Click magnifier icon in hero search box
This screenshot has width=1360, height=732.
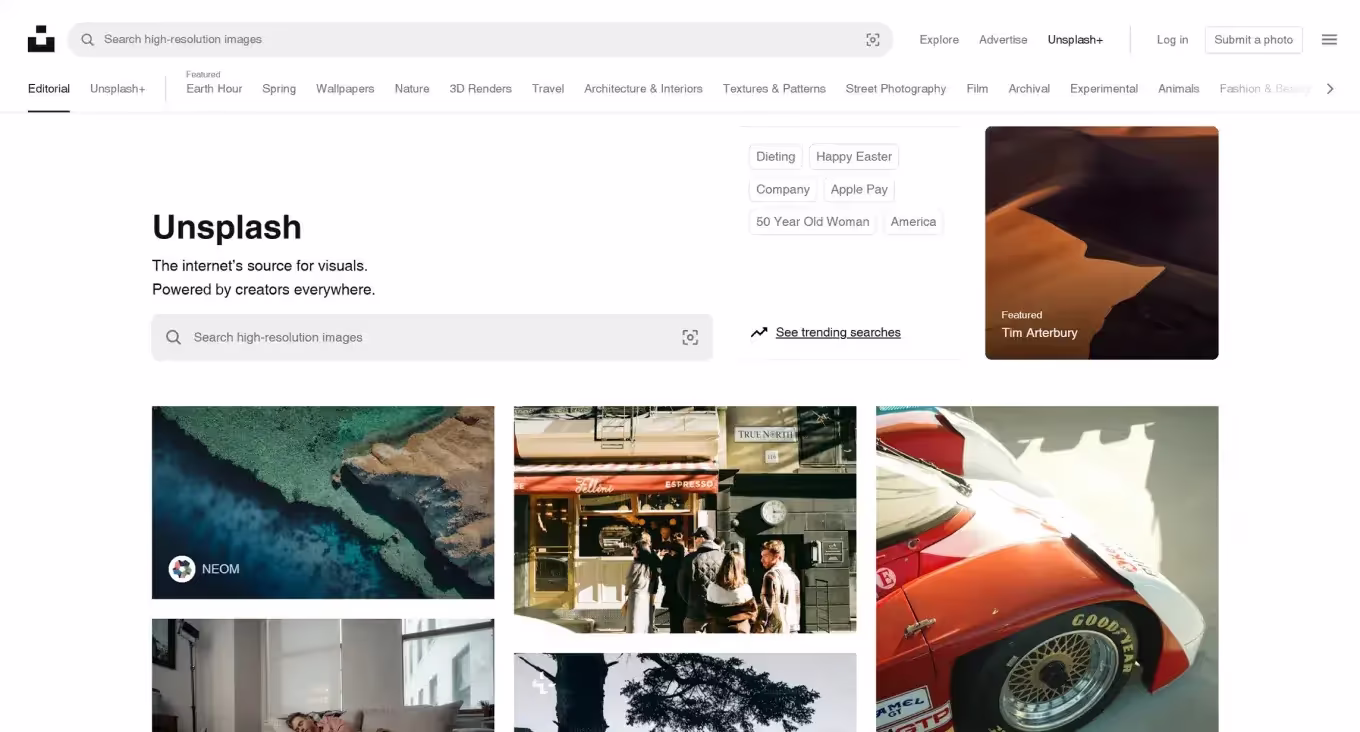click(x=174, y=338)
